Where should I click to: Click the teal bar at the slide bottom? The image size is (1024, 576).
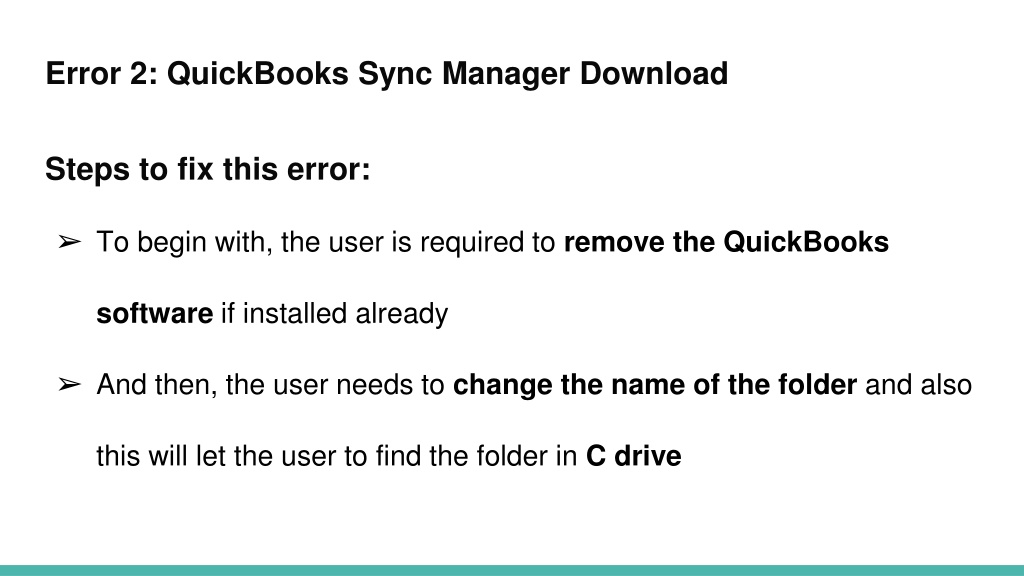pyautogui.click(x=512, y=571)
